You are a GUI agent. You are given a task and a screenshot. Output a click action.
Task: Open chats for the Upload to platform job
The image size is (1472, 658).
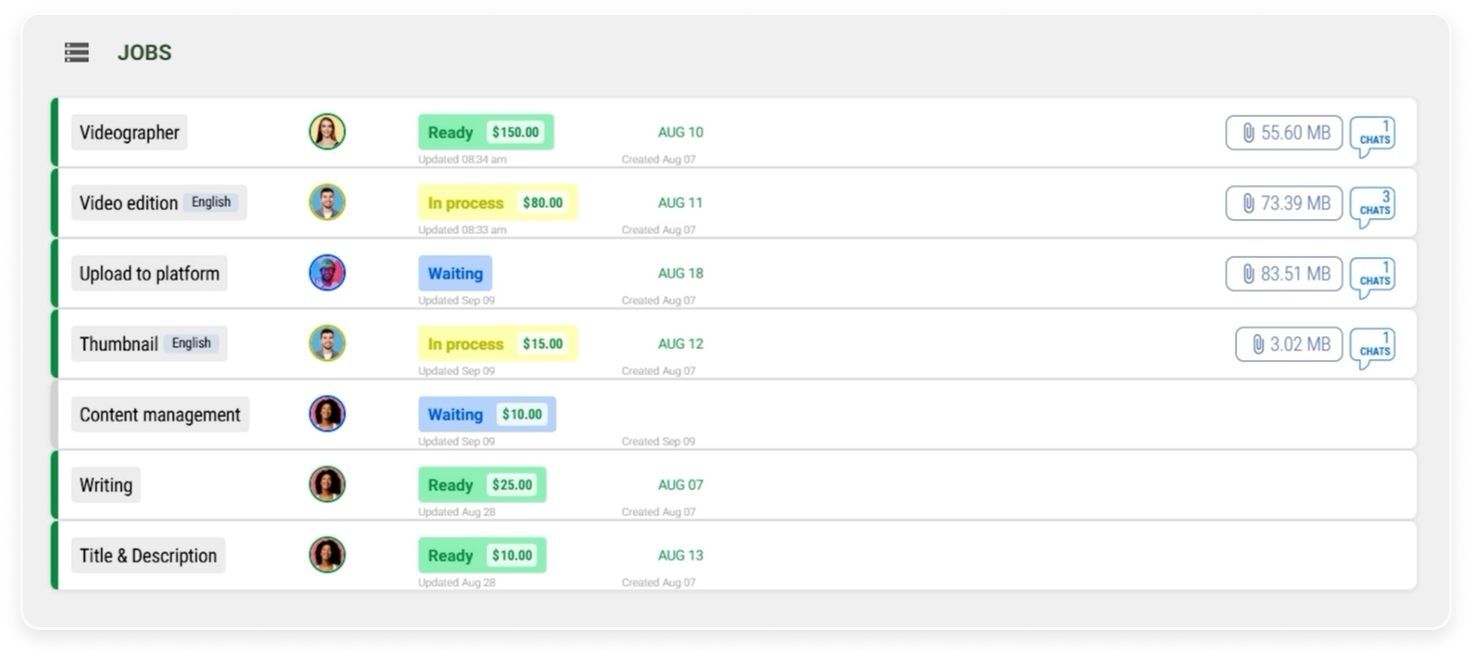pos(1372,277)
